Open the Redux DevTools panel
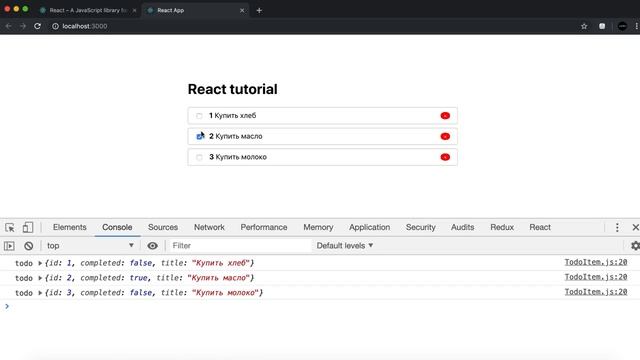 (x=502, y=227)
